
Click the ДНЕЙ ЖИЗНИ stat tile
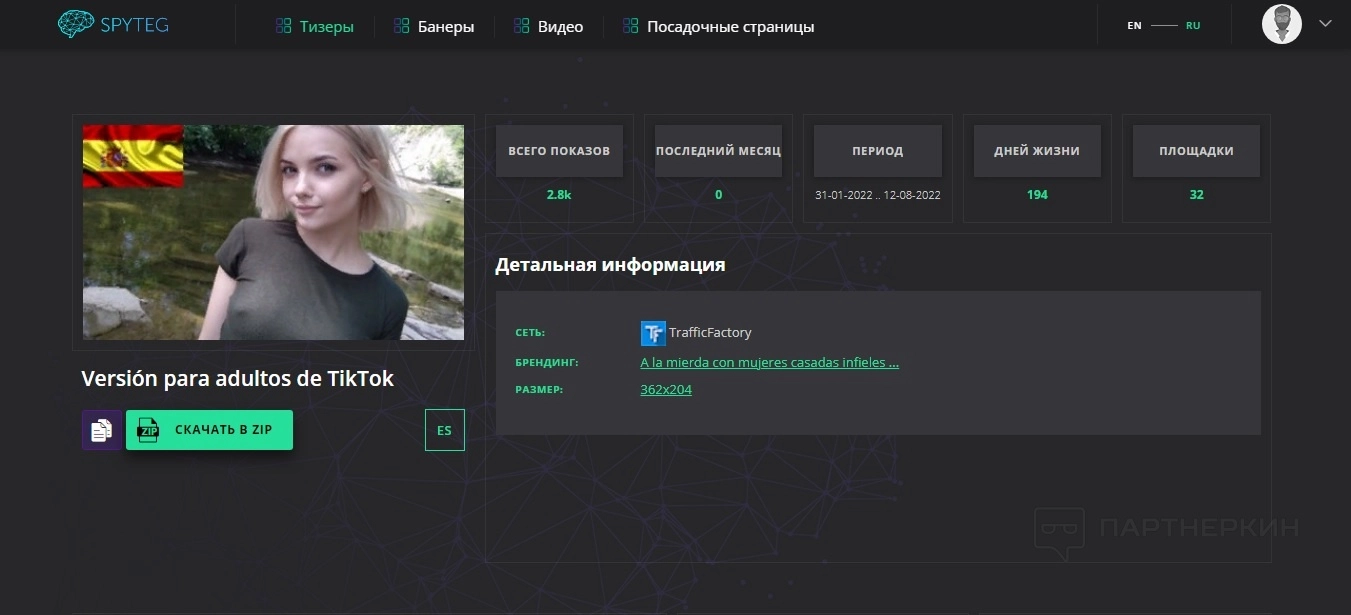(x=1037, y=151)
